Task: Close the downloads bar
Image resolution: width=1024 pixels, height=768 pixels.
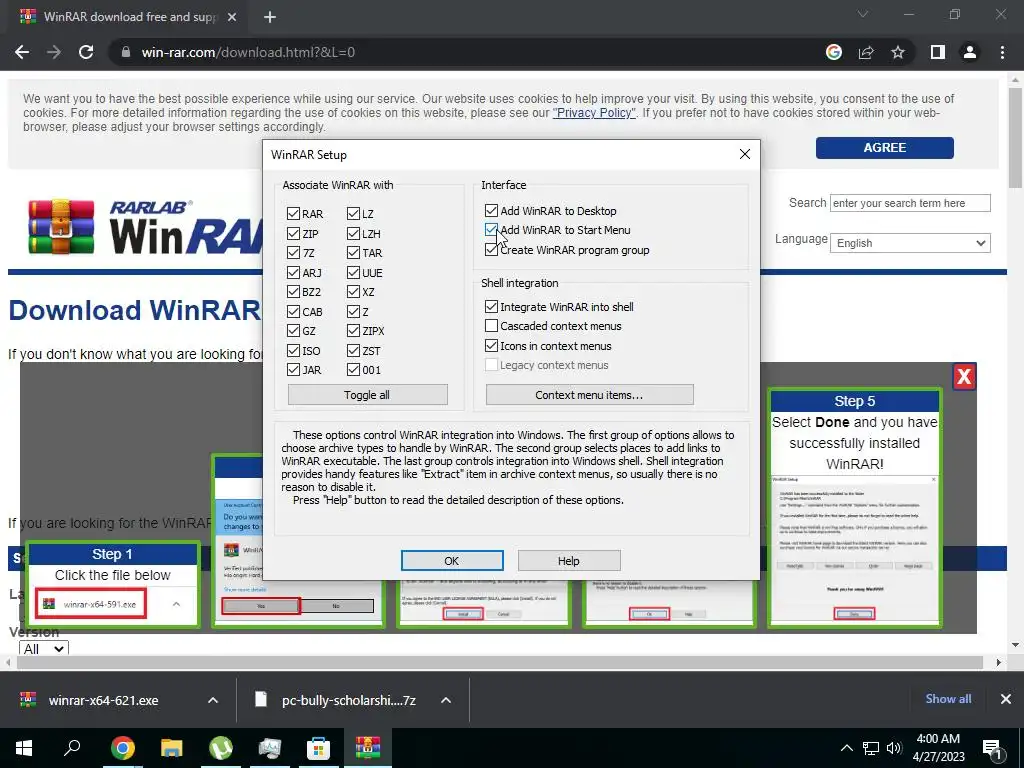Action: point(1006,699)
